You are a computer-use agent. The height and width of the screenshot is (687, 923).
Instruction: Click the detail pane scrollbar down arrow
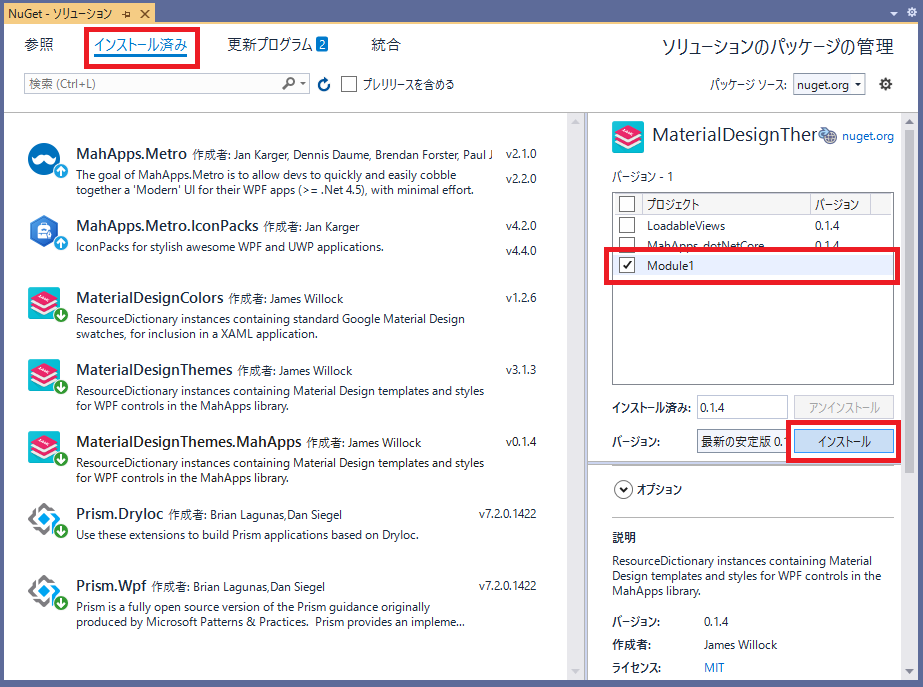point(909,672)
